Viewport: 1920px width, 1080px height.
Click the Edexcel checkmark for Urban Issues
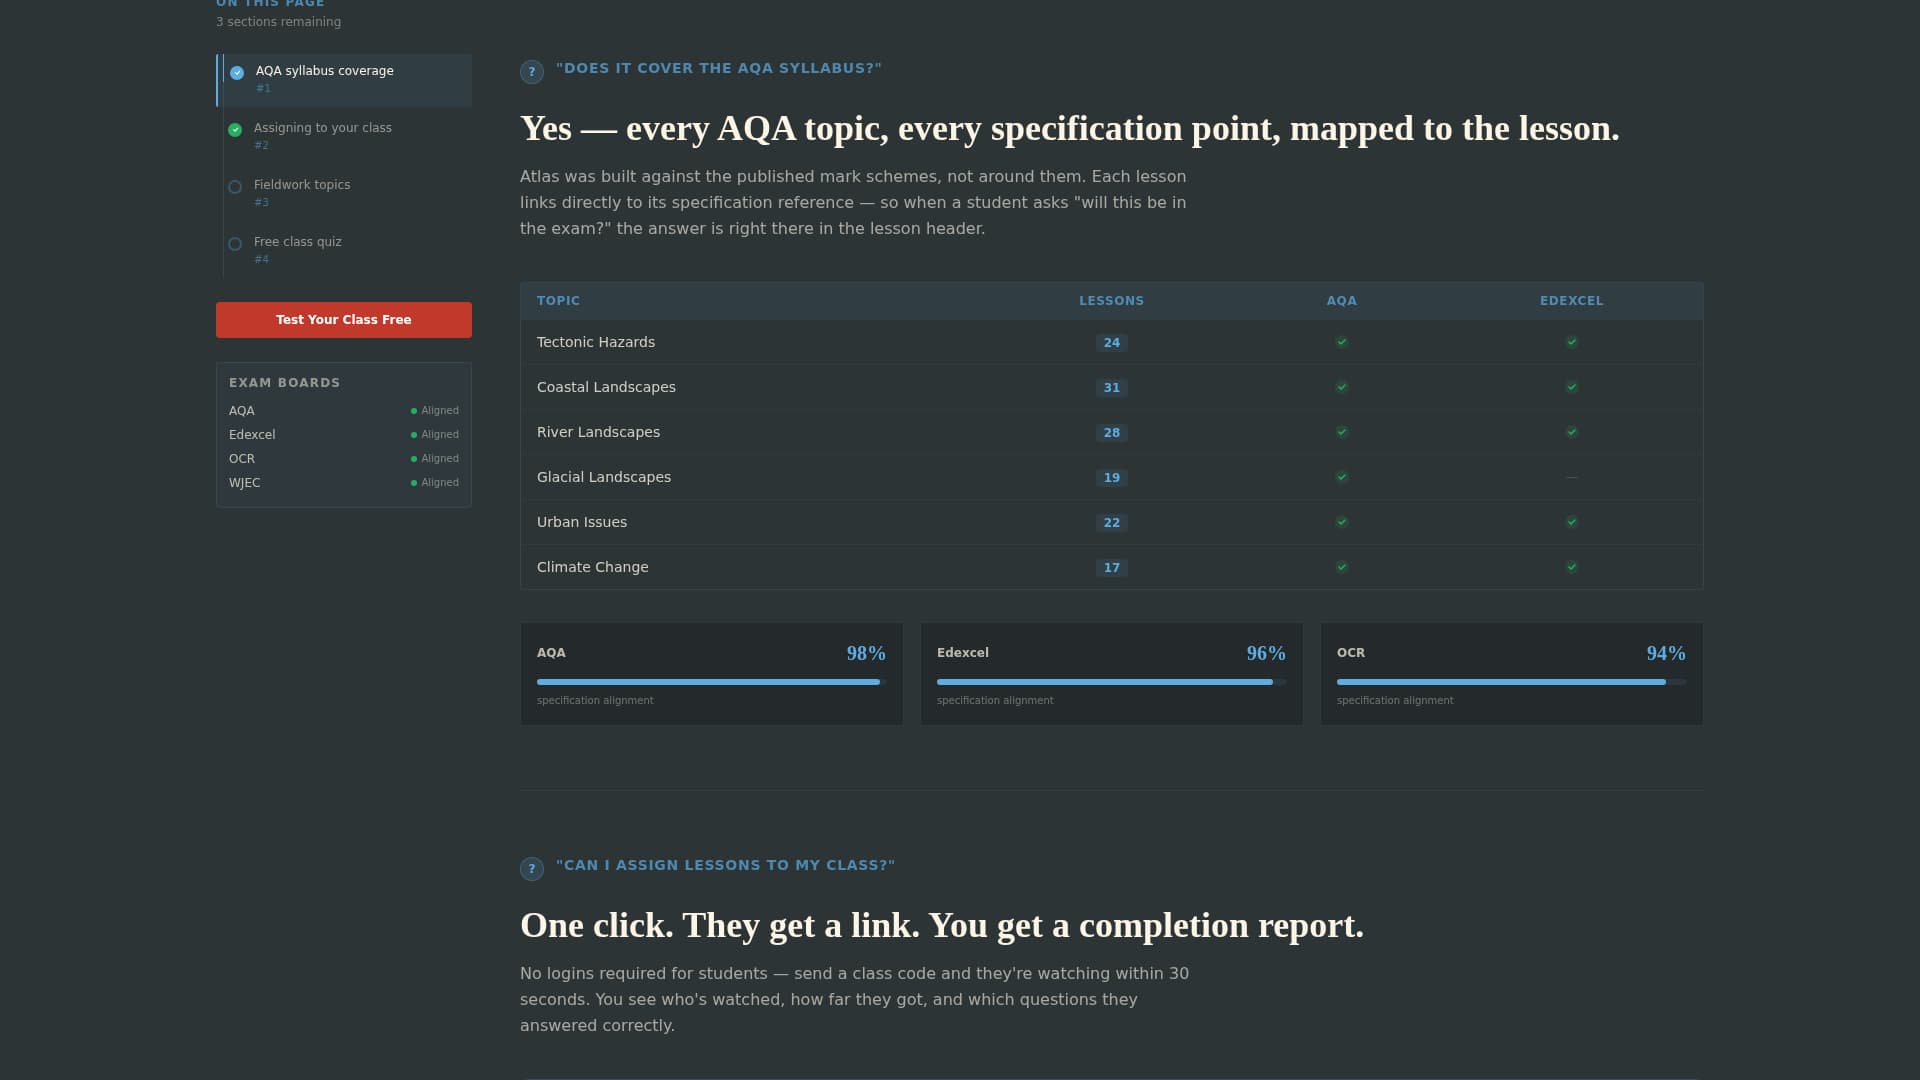point(1572,522)
